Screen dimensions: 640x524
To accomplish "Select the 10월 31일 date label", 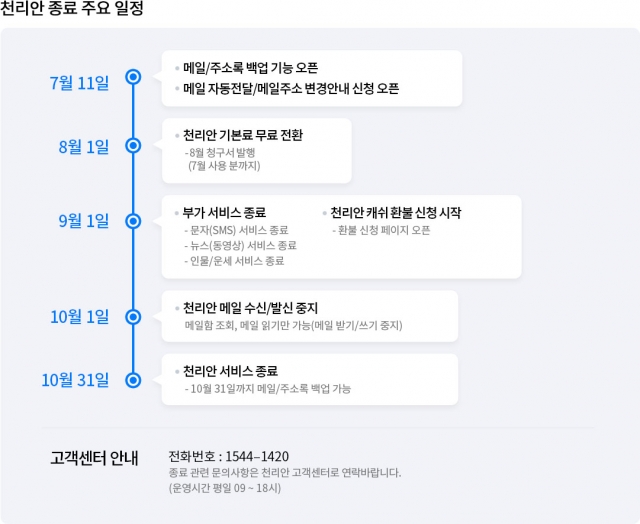I will point(75,380).
